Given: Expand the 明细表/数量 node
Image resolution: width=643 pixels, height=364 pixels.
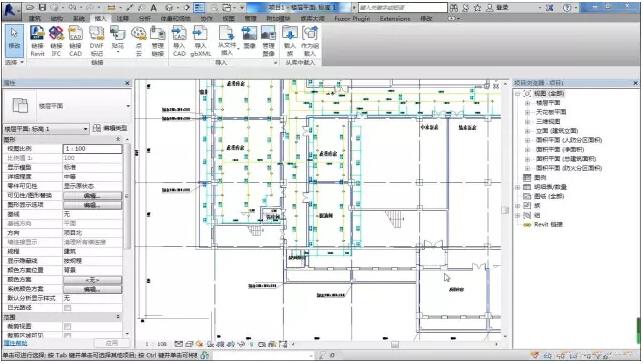Looking at the screenshot, I should pos(518,187).
